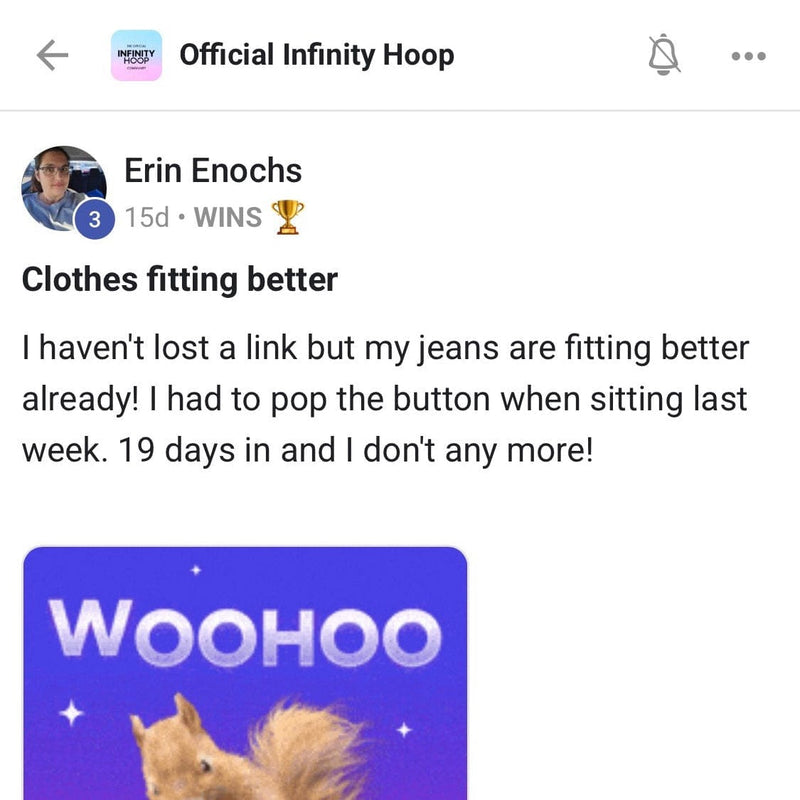Screen dimensions: 800x800
Task: Click the 15d post timestamp
Action: 147,218
